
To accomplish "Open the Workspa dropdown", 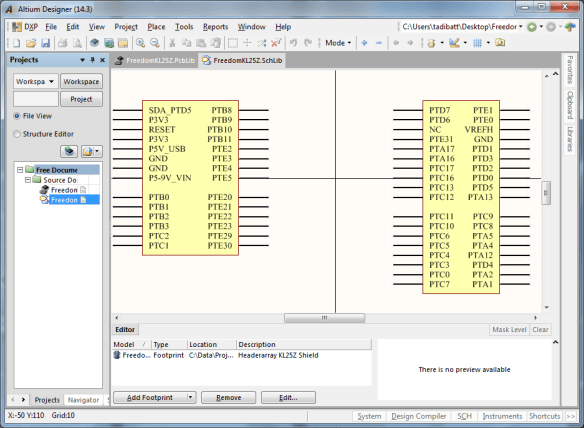I will (x=36, y=81).
